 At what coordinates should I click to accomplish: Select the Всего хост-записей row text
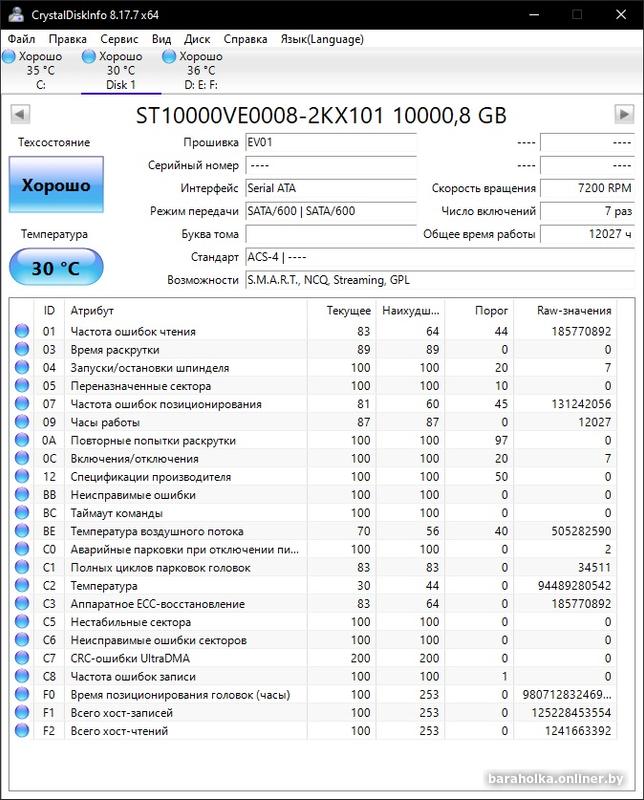121,713
